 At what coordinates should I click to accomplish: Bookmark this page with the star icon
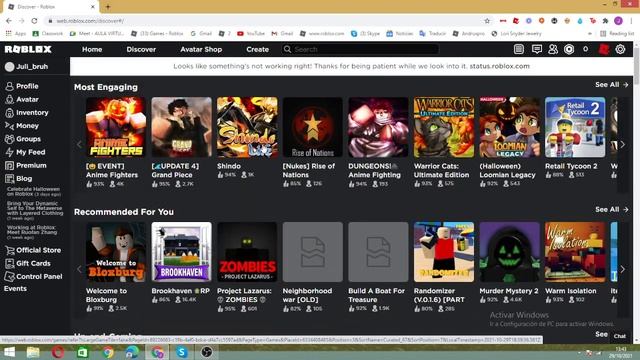pyautogui.click(x=487, y=21)
